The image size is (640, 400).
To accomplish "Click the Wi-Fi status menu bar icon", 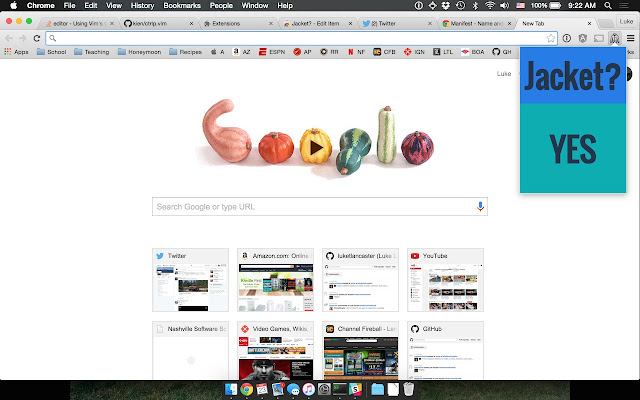I will (x=489, y=5).
